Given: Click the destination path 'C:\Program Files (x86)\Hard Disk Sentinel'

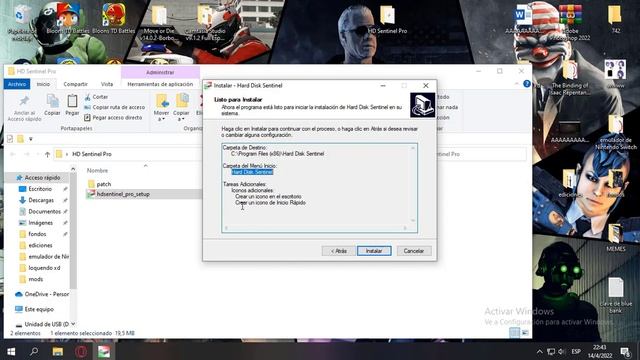Looking at the screenshot, I should tap(278, 154).
